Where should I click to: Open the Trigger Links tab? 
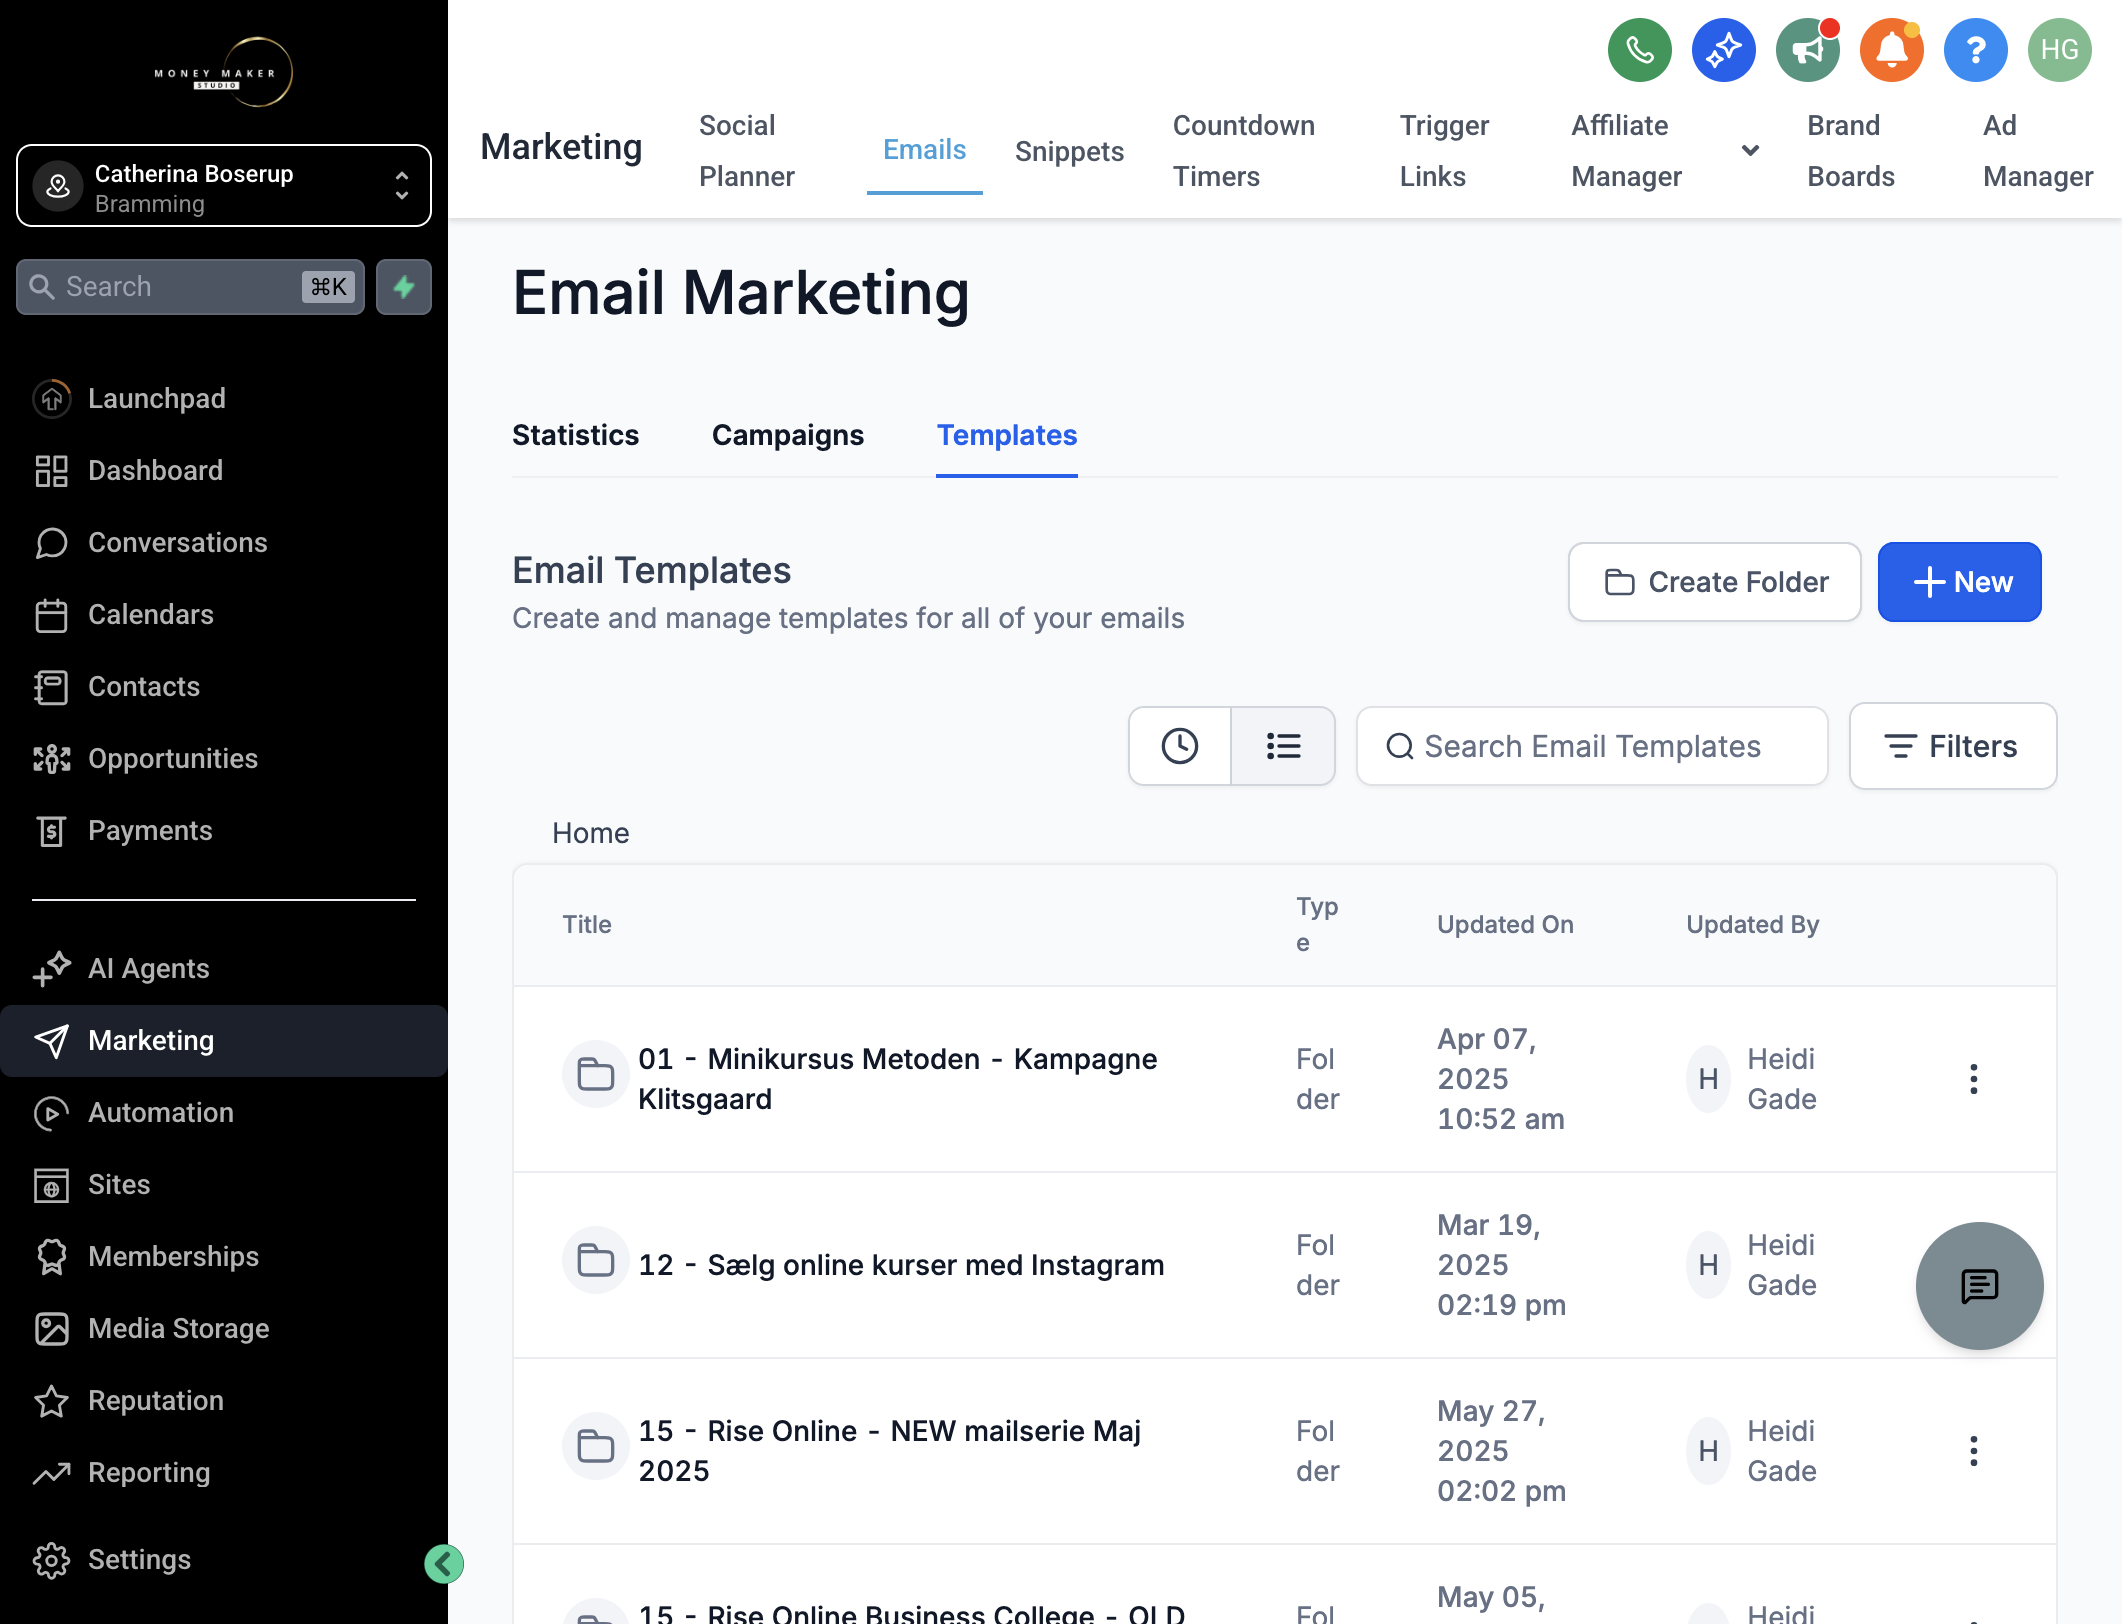pos(1444,151)
